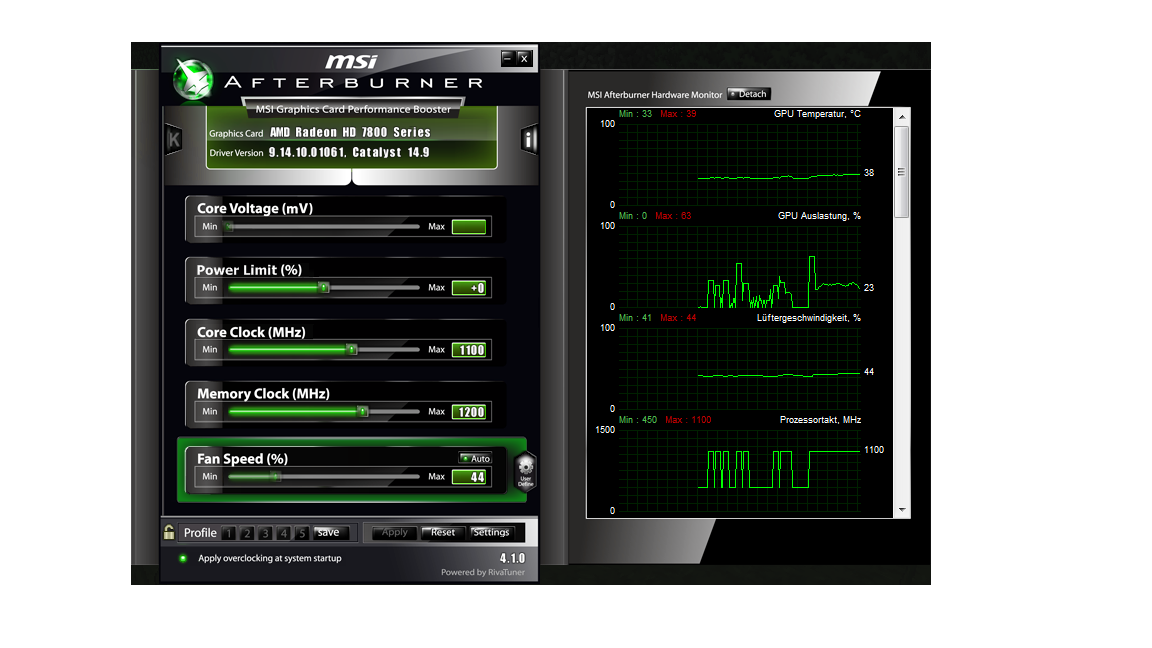Screen dimensions: 1152x648
Task: Select profile slot 4
Action: [284, 533]
